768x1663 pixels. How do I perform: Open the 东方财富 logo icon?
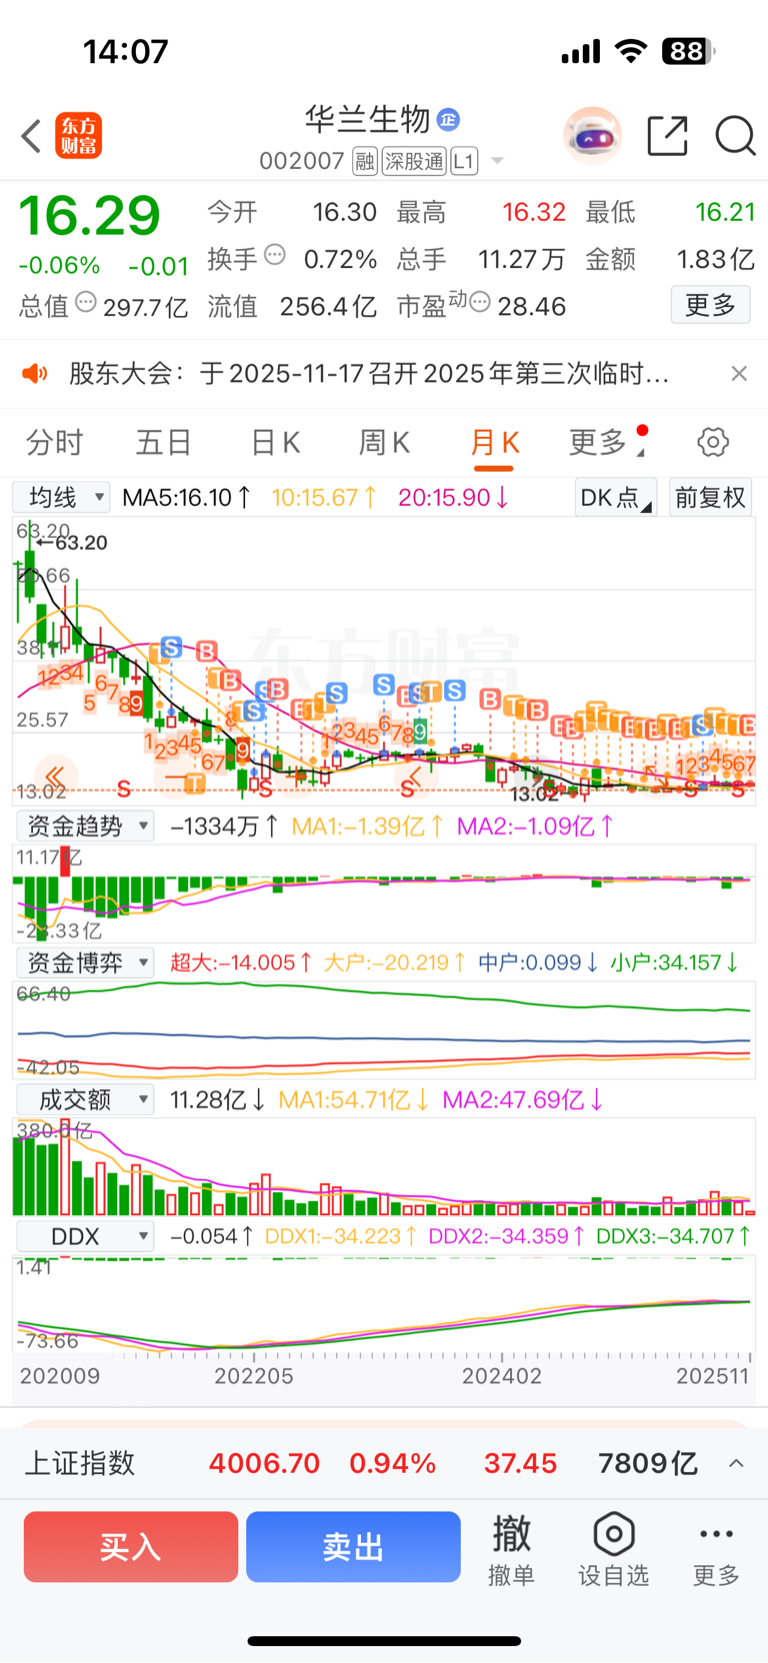[x=78, y=136]
